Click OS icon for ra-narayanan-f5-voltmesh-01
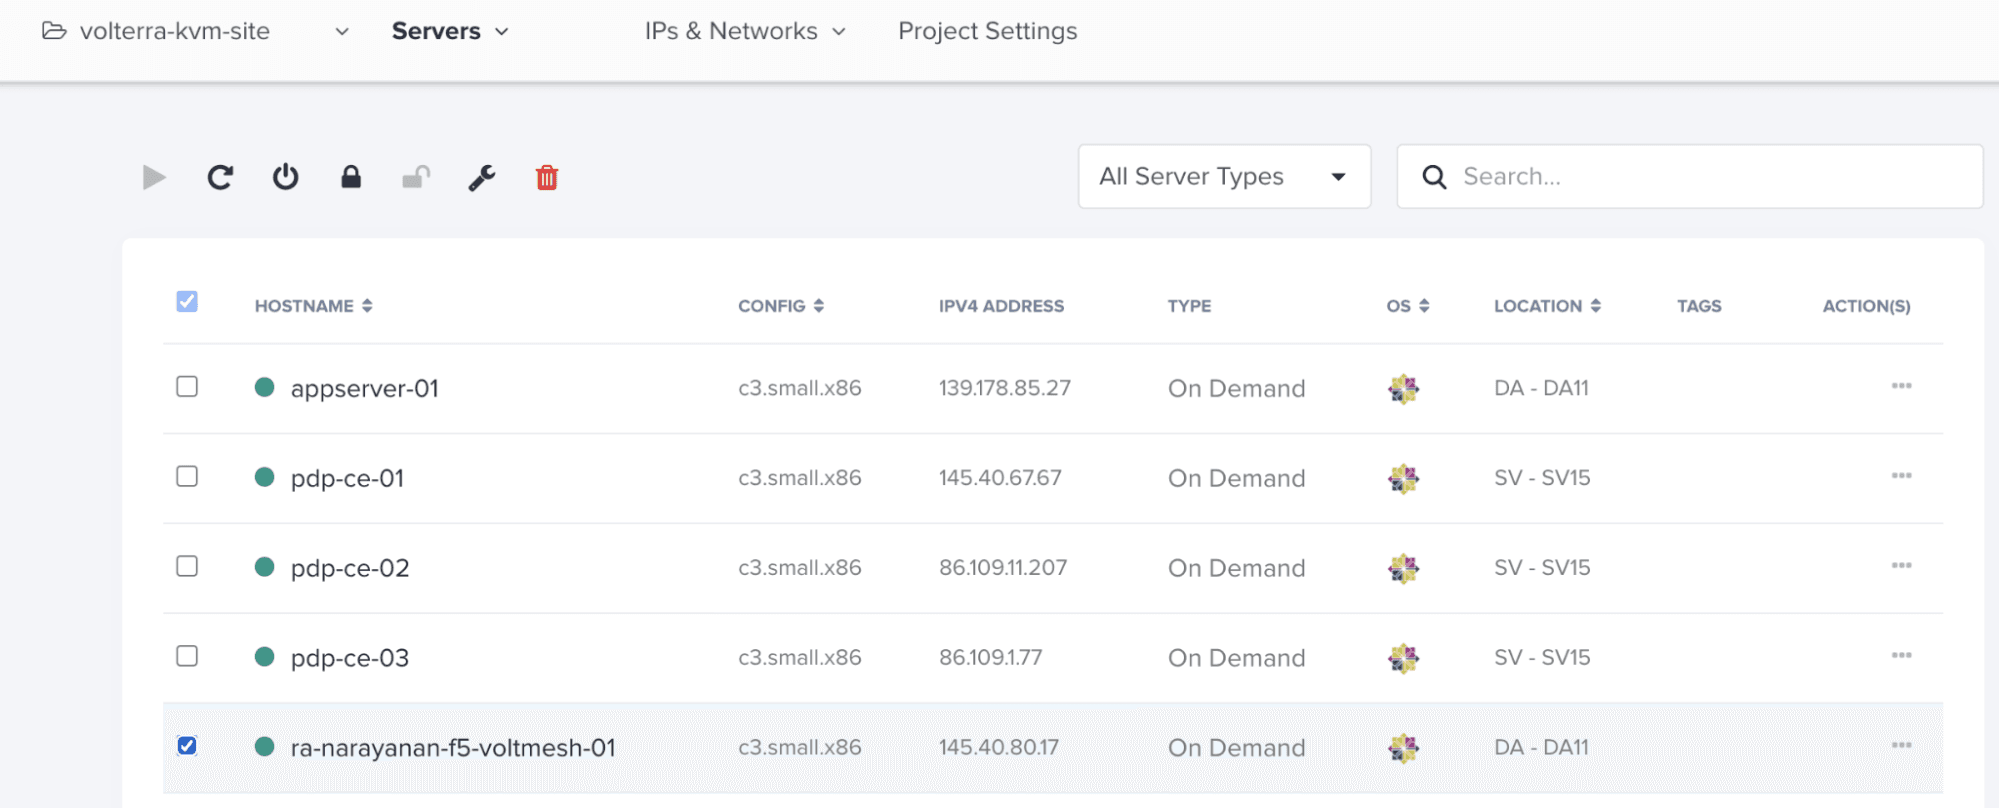Screen dimensions: 1999x809 point(1404,748)
